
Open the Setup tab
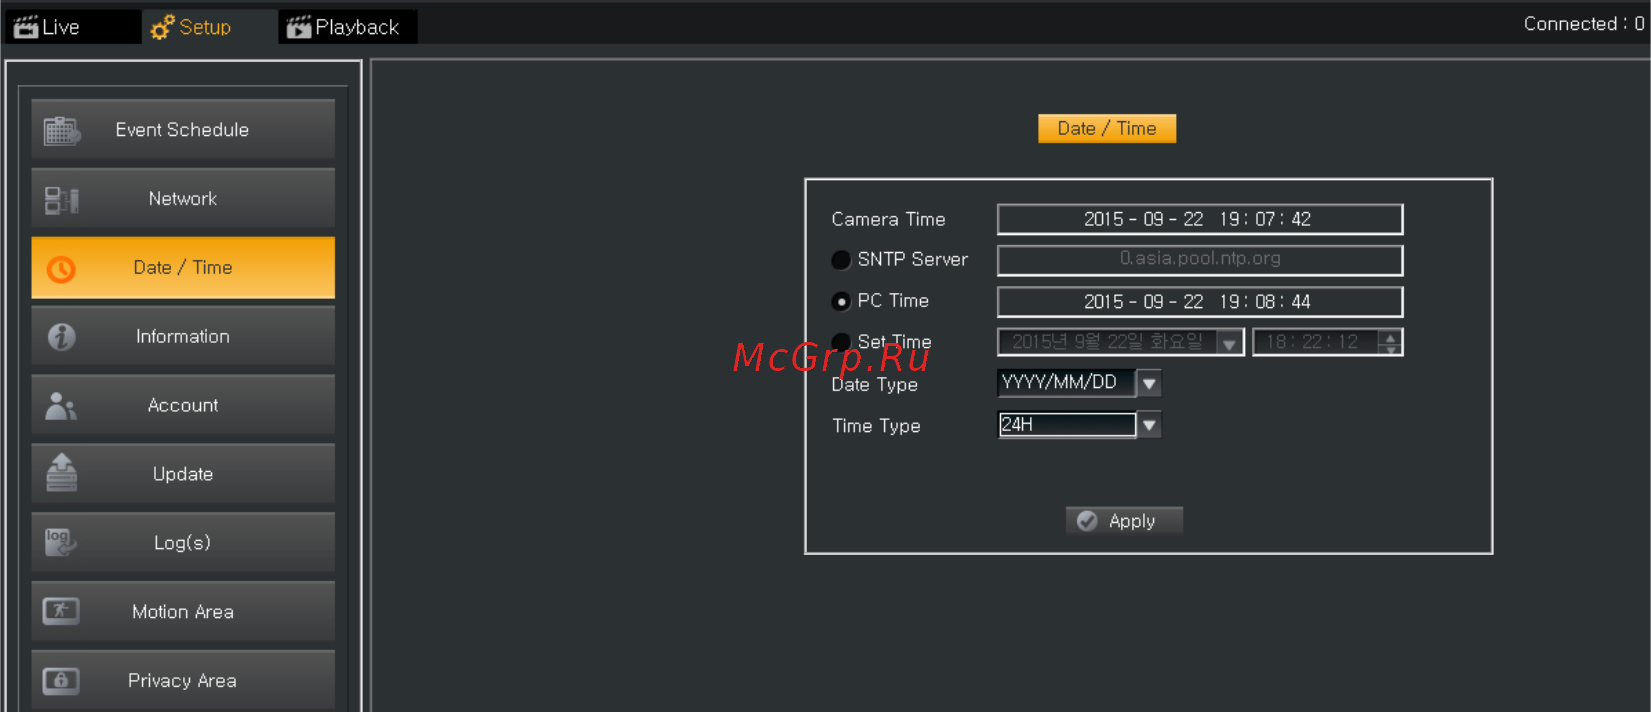[208, 27]
